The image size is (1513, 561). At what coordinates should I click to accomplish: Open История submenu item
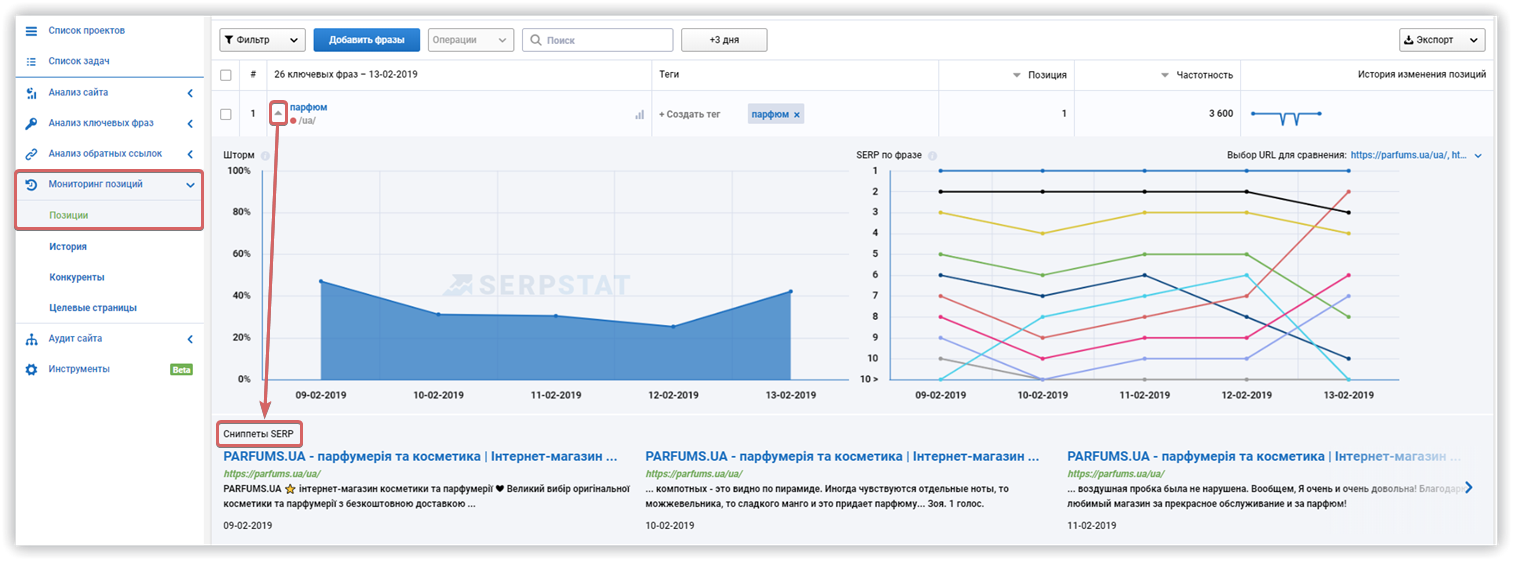click(68, 246)
